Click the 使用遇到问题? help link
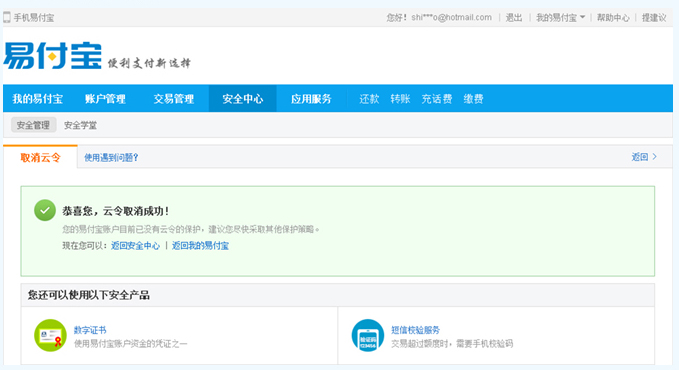Image resolution: width=679 pixels, height=370 pixels. point(111,157)
